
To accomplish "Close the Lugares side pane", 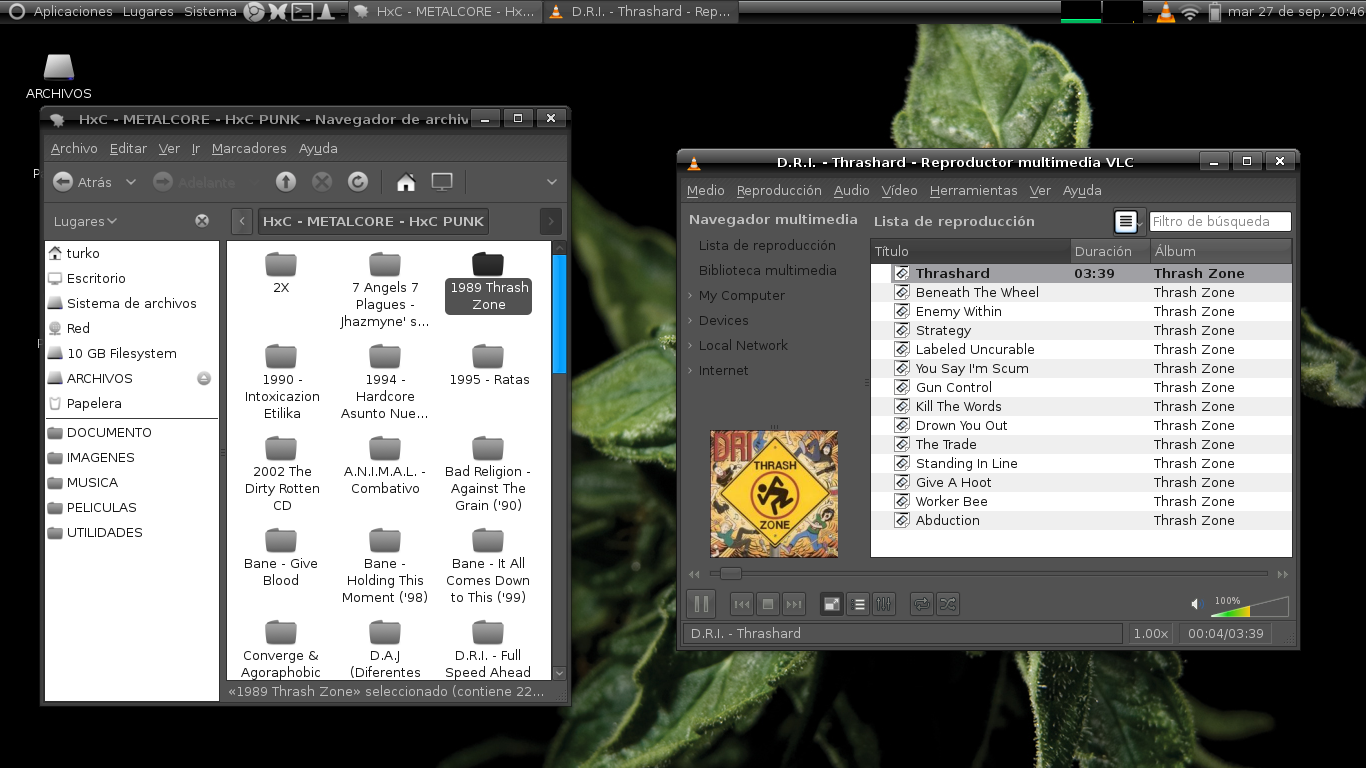I will (x=202, y=221).
